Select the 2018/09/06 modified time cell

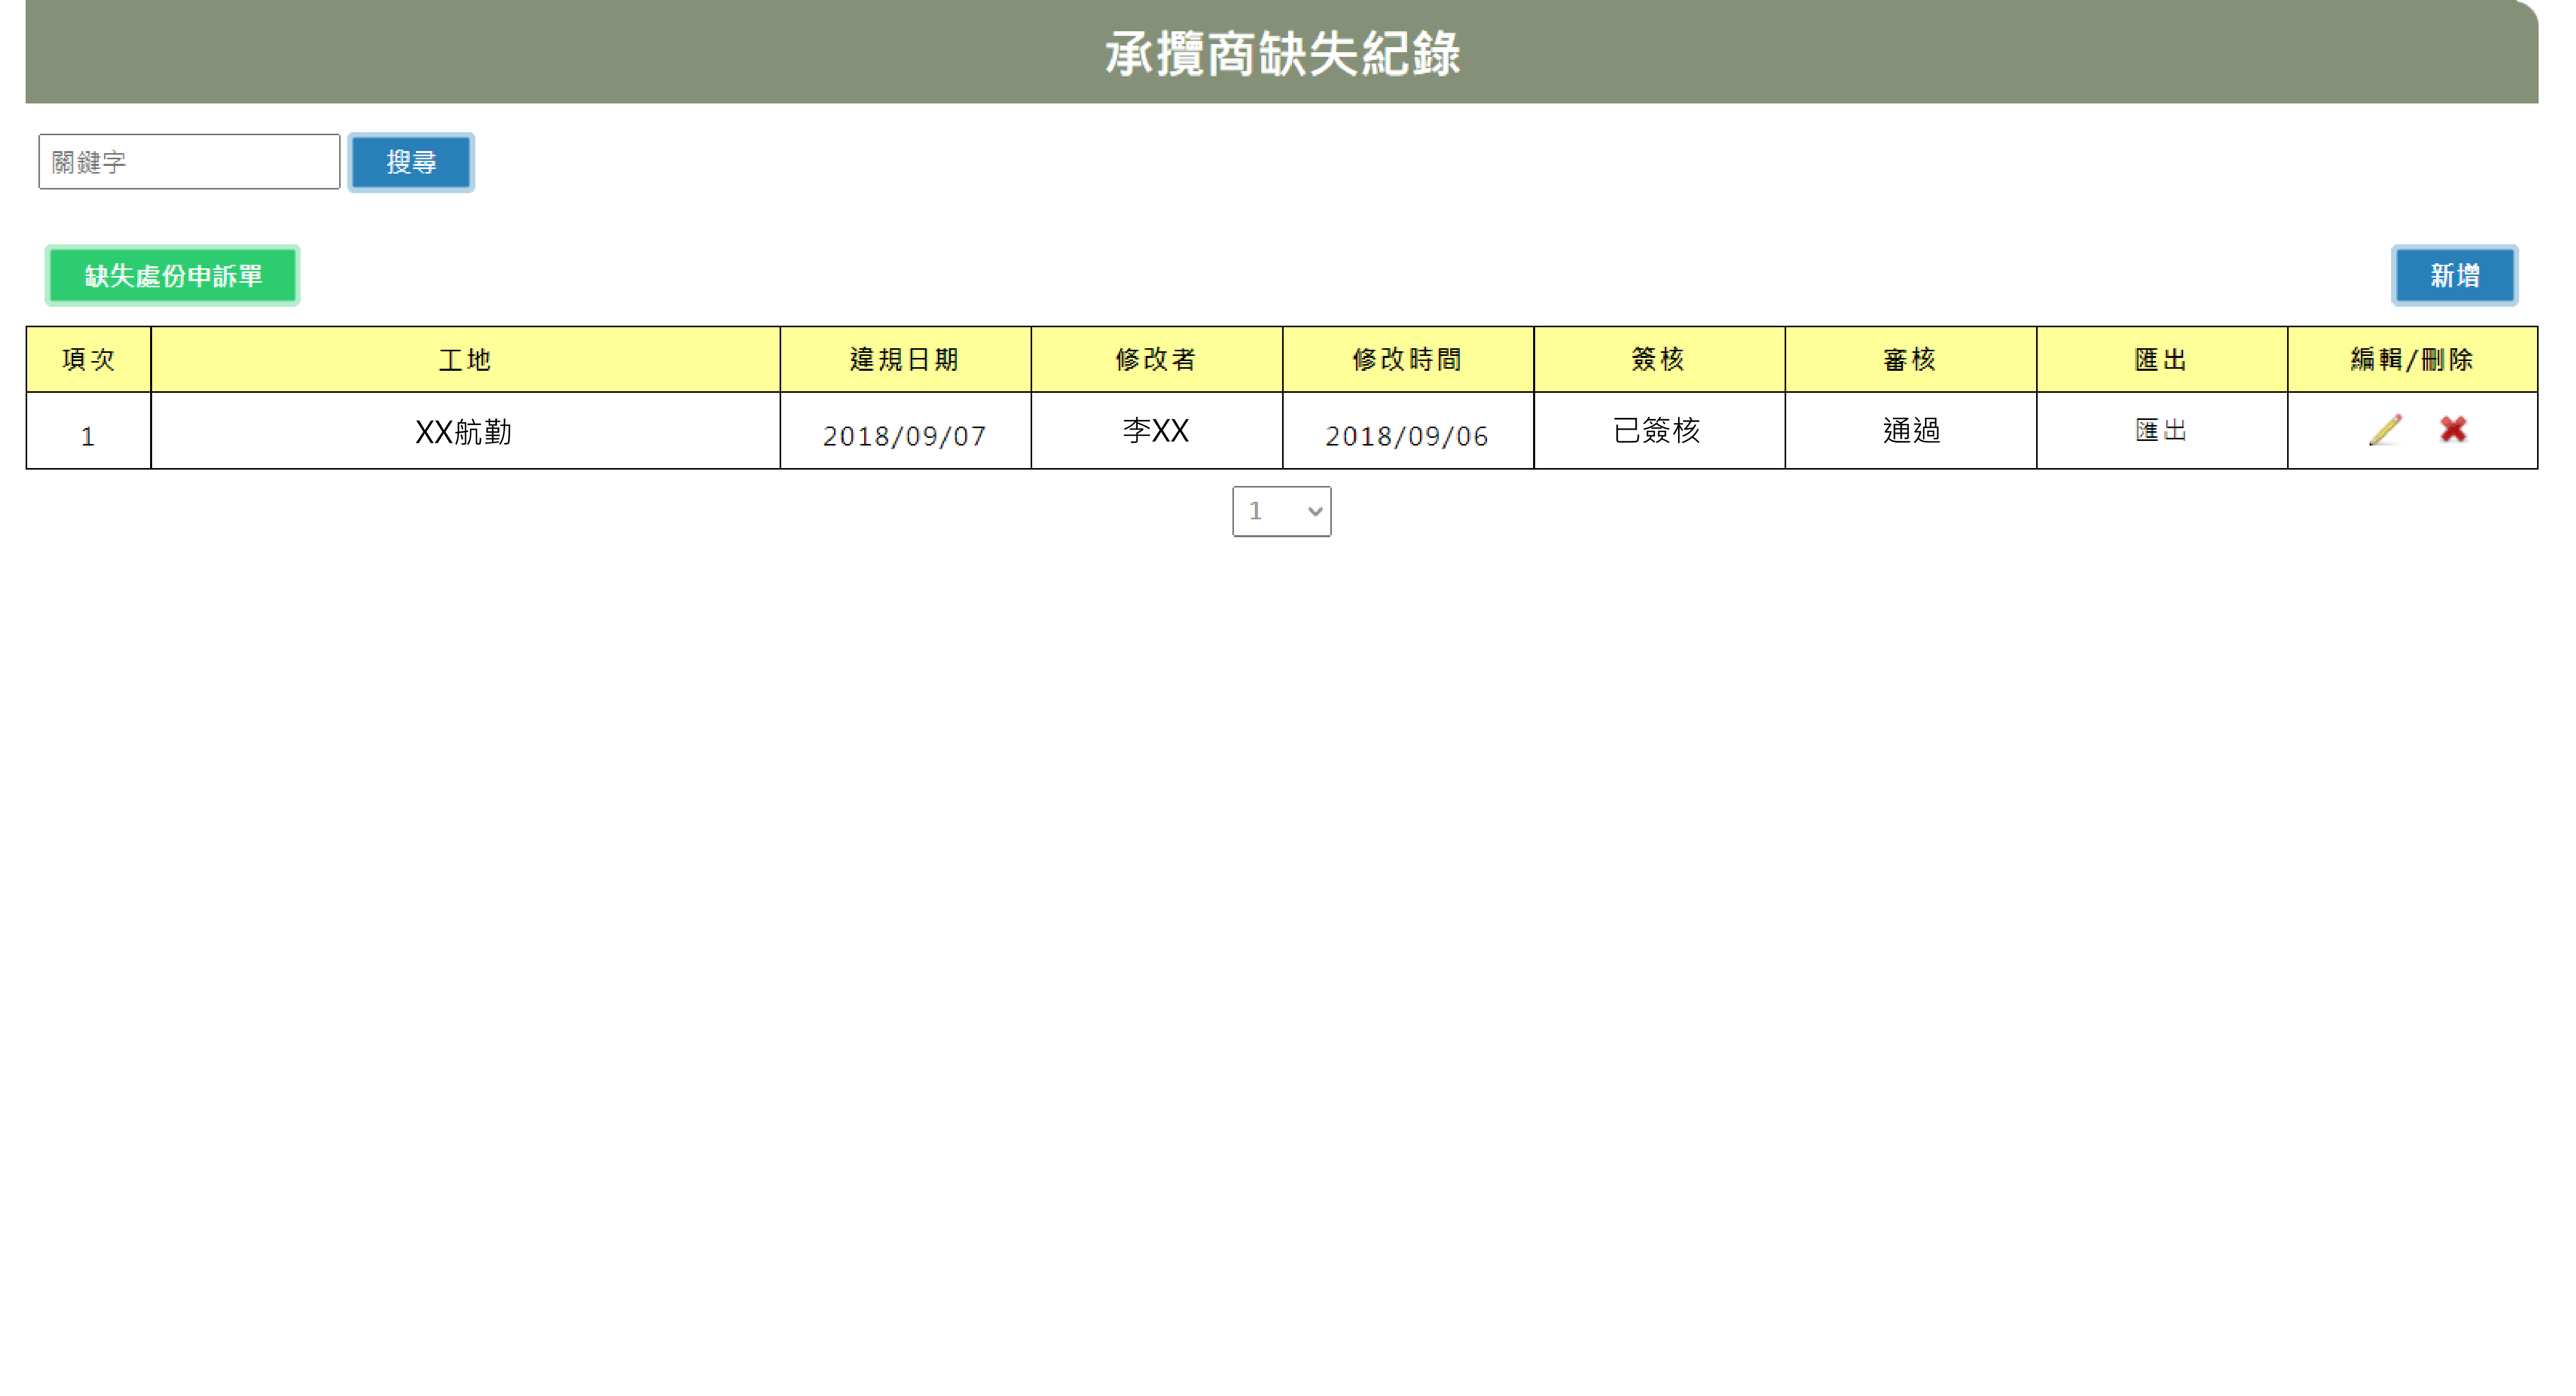point(1408,431)
